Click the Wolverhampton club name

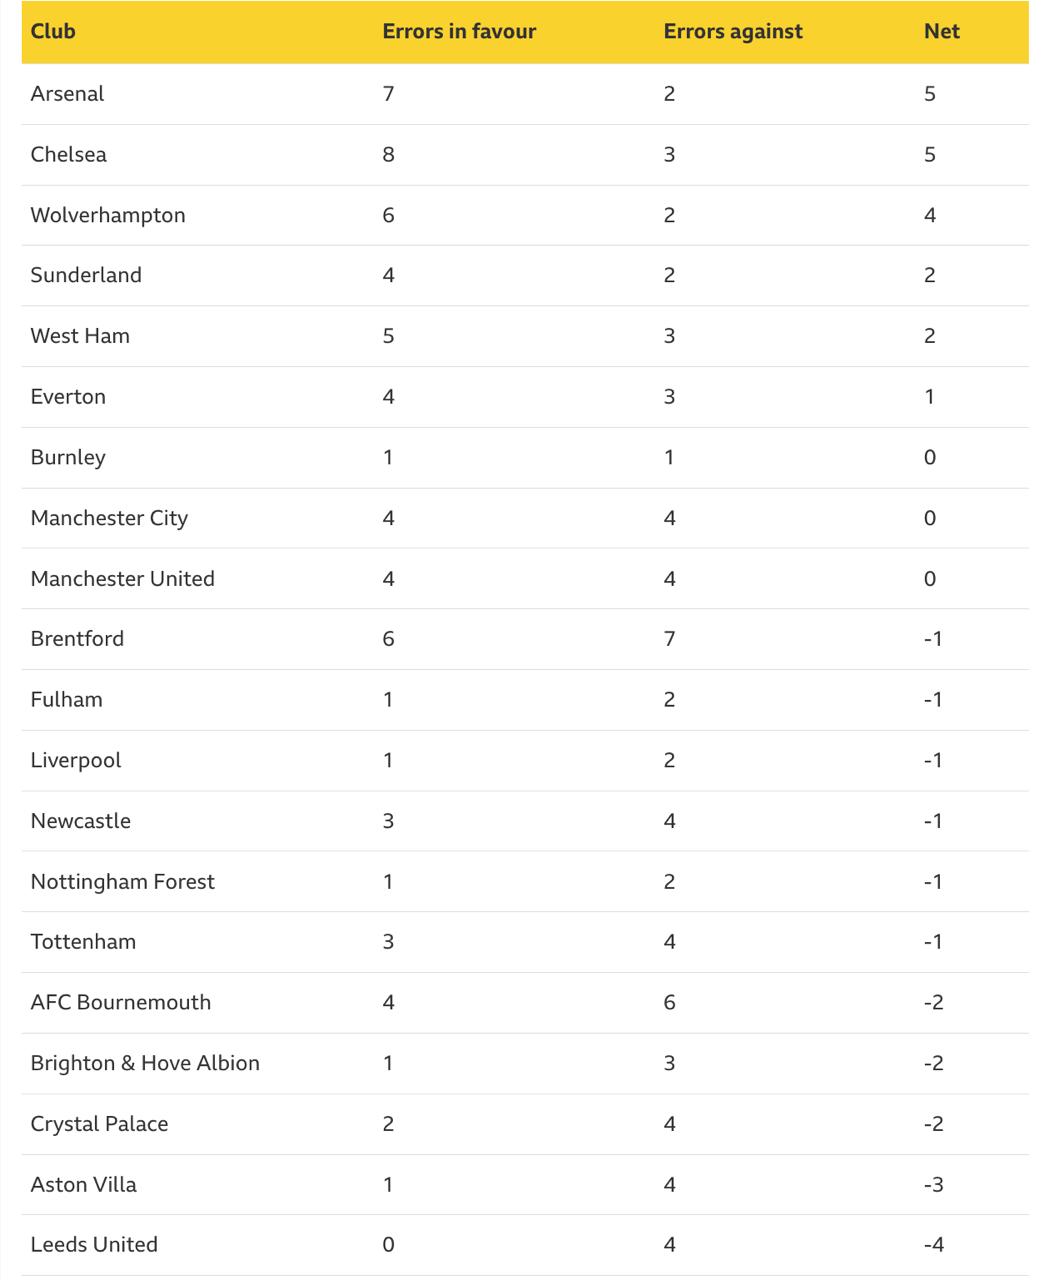point(108,215)
